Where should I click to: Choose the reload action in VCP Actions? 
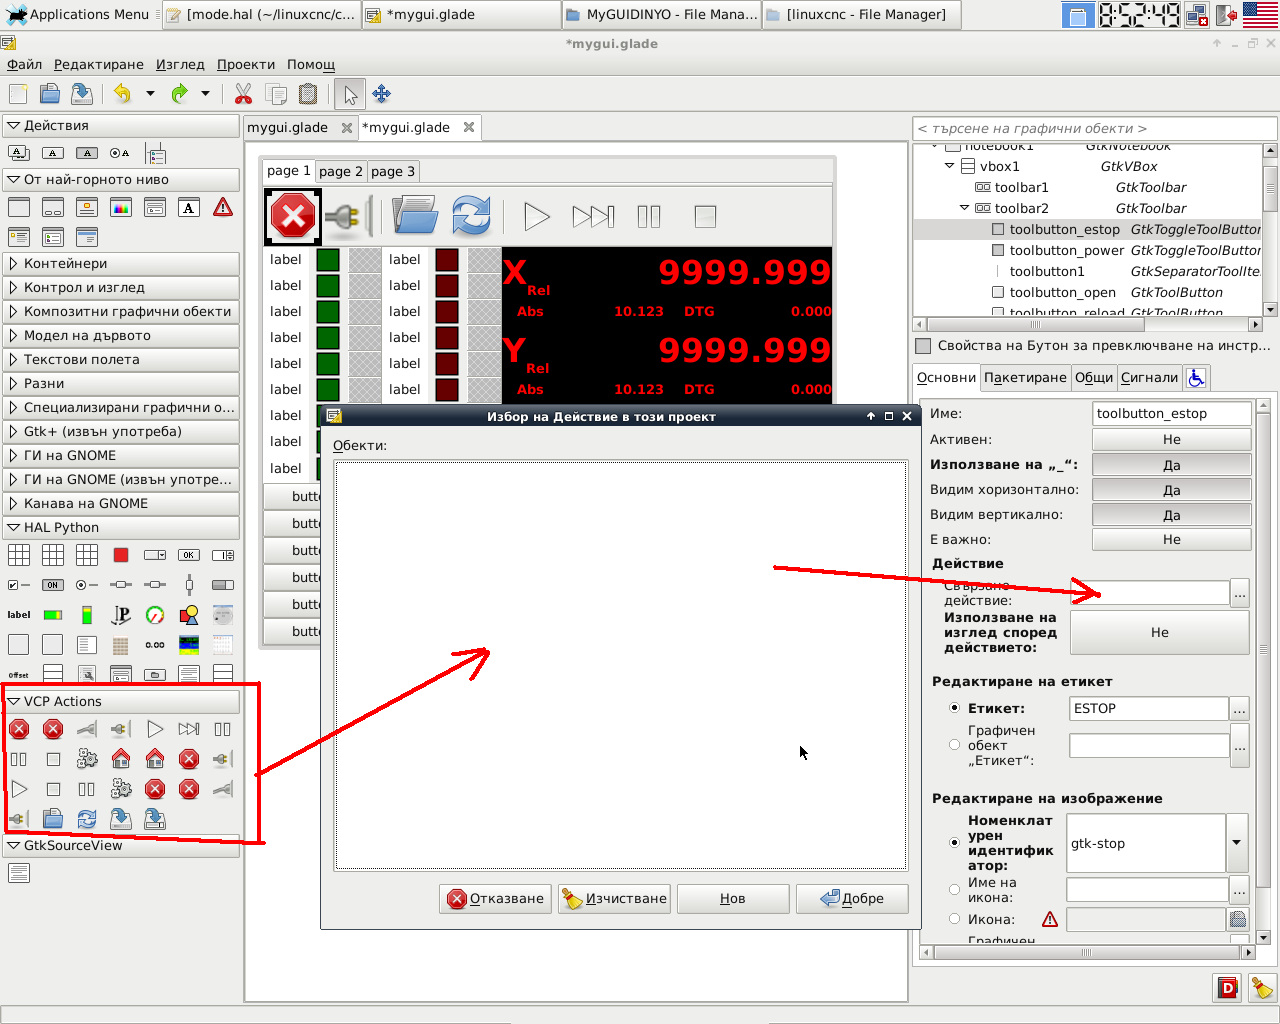coord(87,819)
